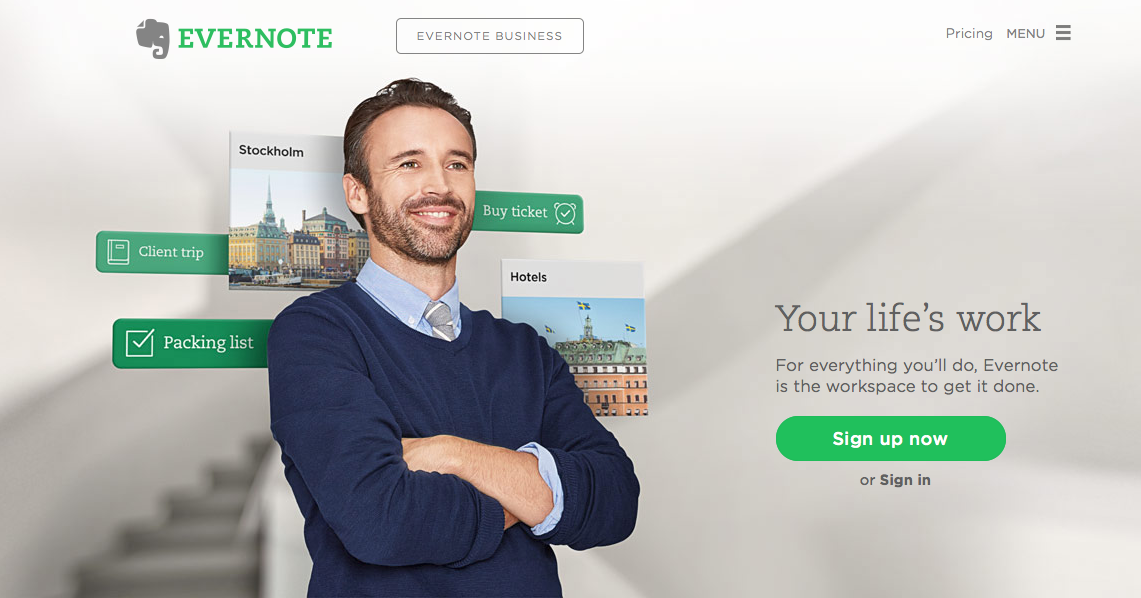Click the notebook icon on Client trip

(x=118, y=252)
